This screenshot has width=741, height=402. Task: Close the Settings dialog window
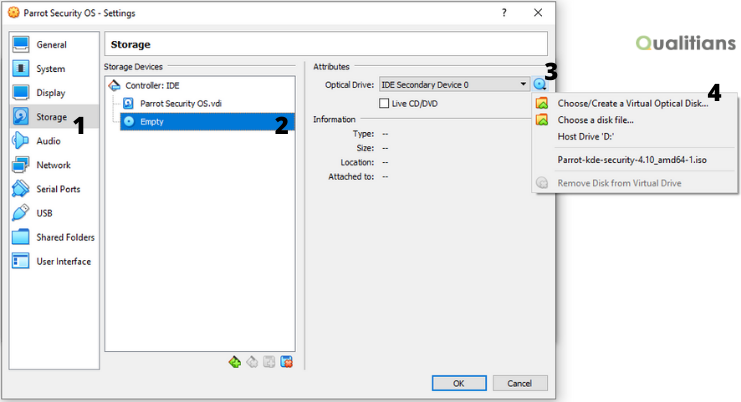point(538,13)
